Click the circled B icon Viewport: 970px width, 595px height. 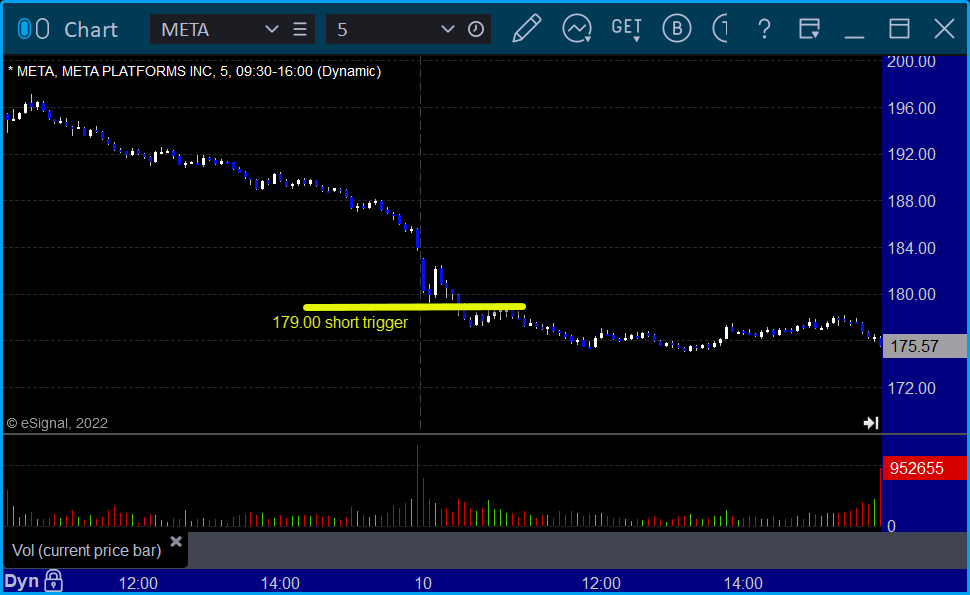tap(677, 28)
